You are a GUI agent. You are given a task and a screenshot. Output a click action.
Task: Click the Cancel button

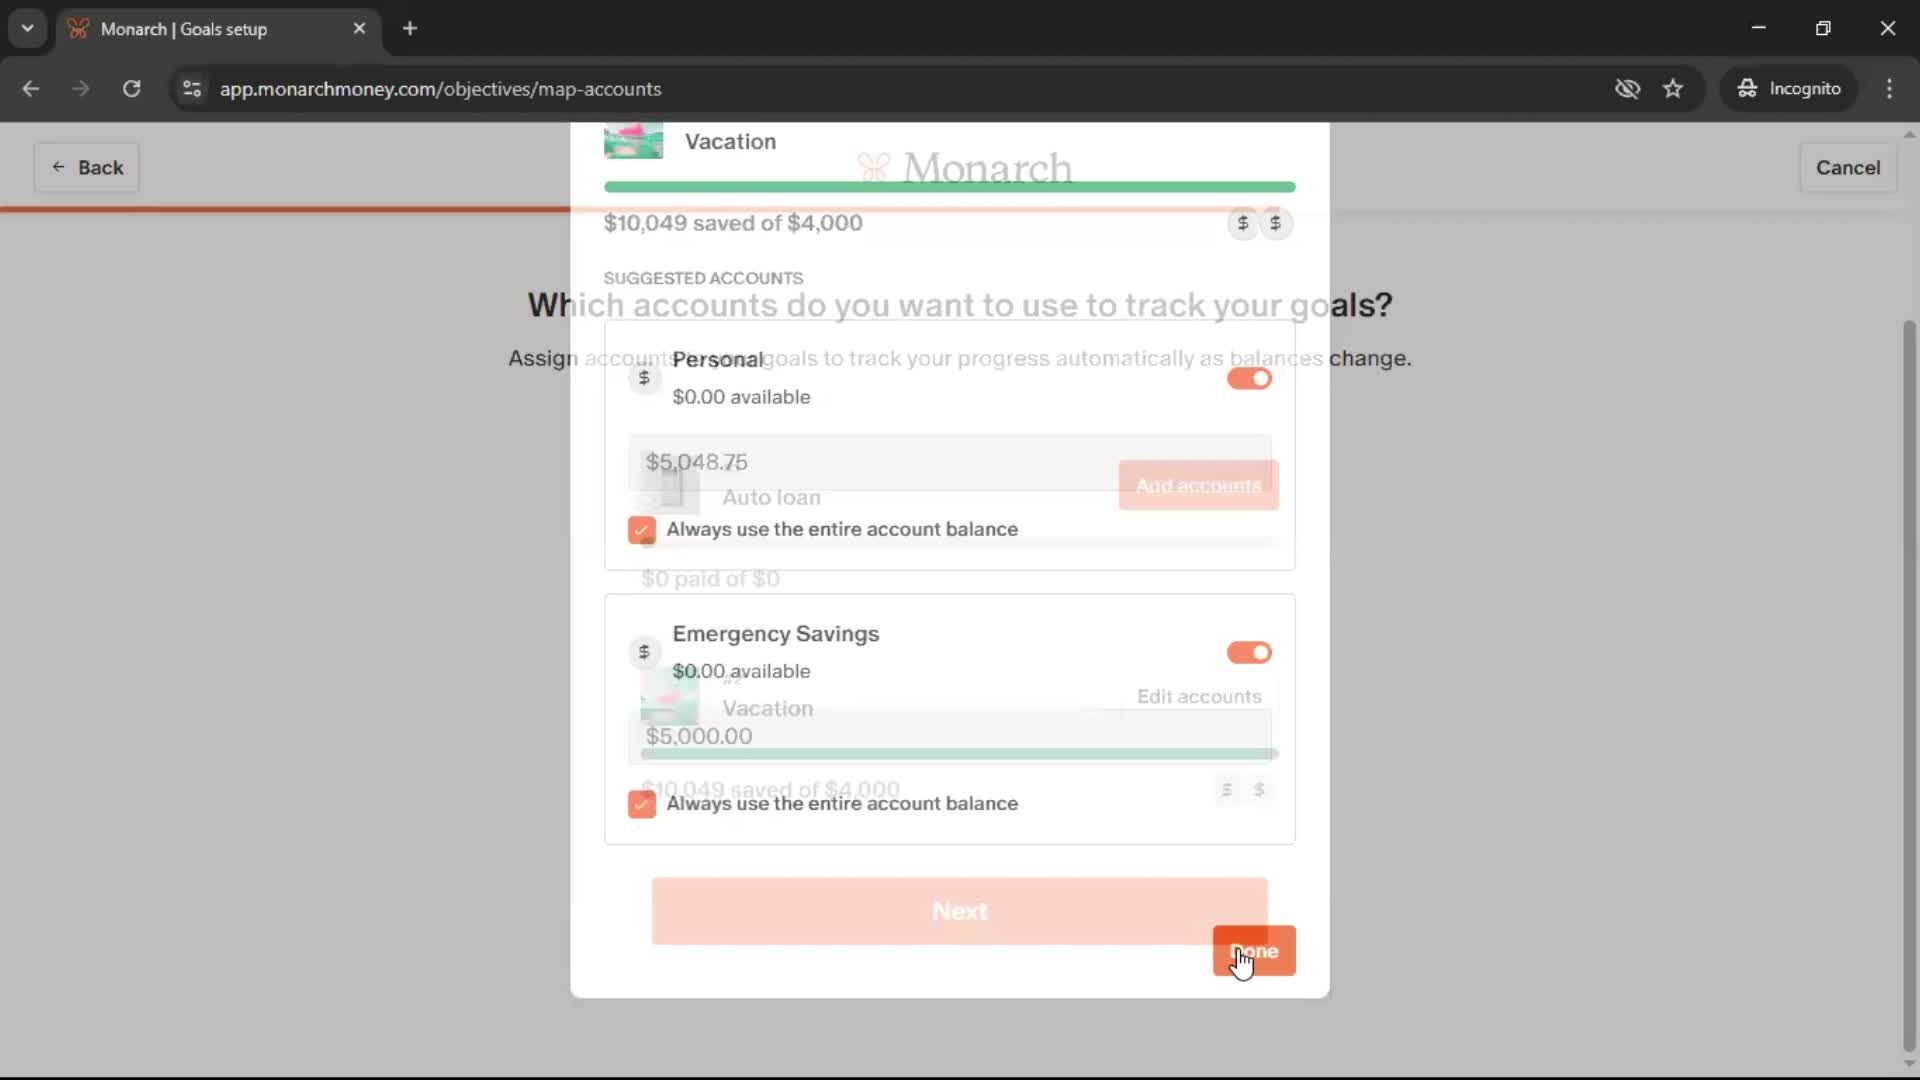coord(1847,167)
